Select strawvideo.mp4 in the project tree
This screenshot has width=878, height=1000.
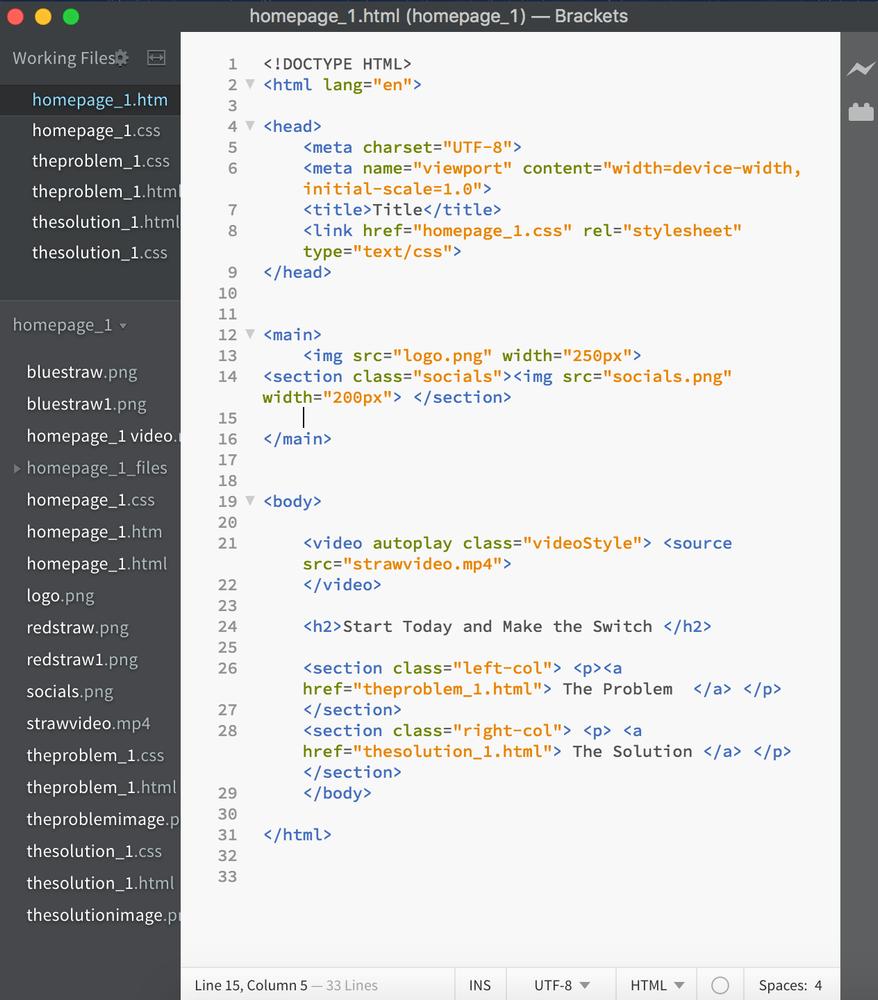[89, 723]
